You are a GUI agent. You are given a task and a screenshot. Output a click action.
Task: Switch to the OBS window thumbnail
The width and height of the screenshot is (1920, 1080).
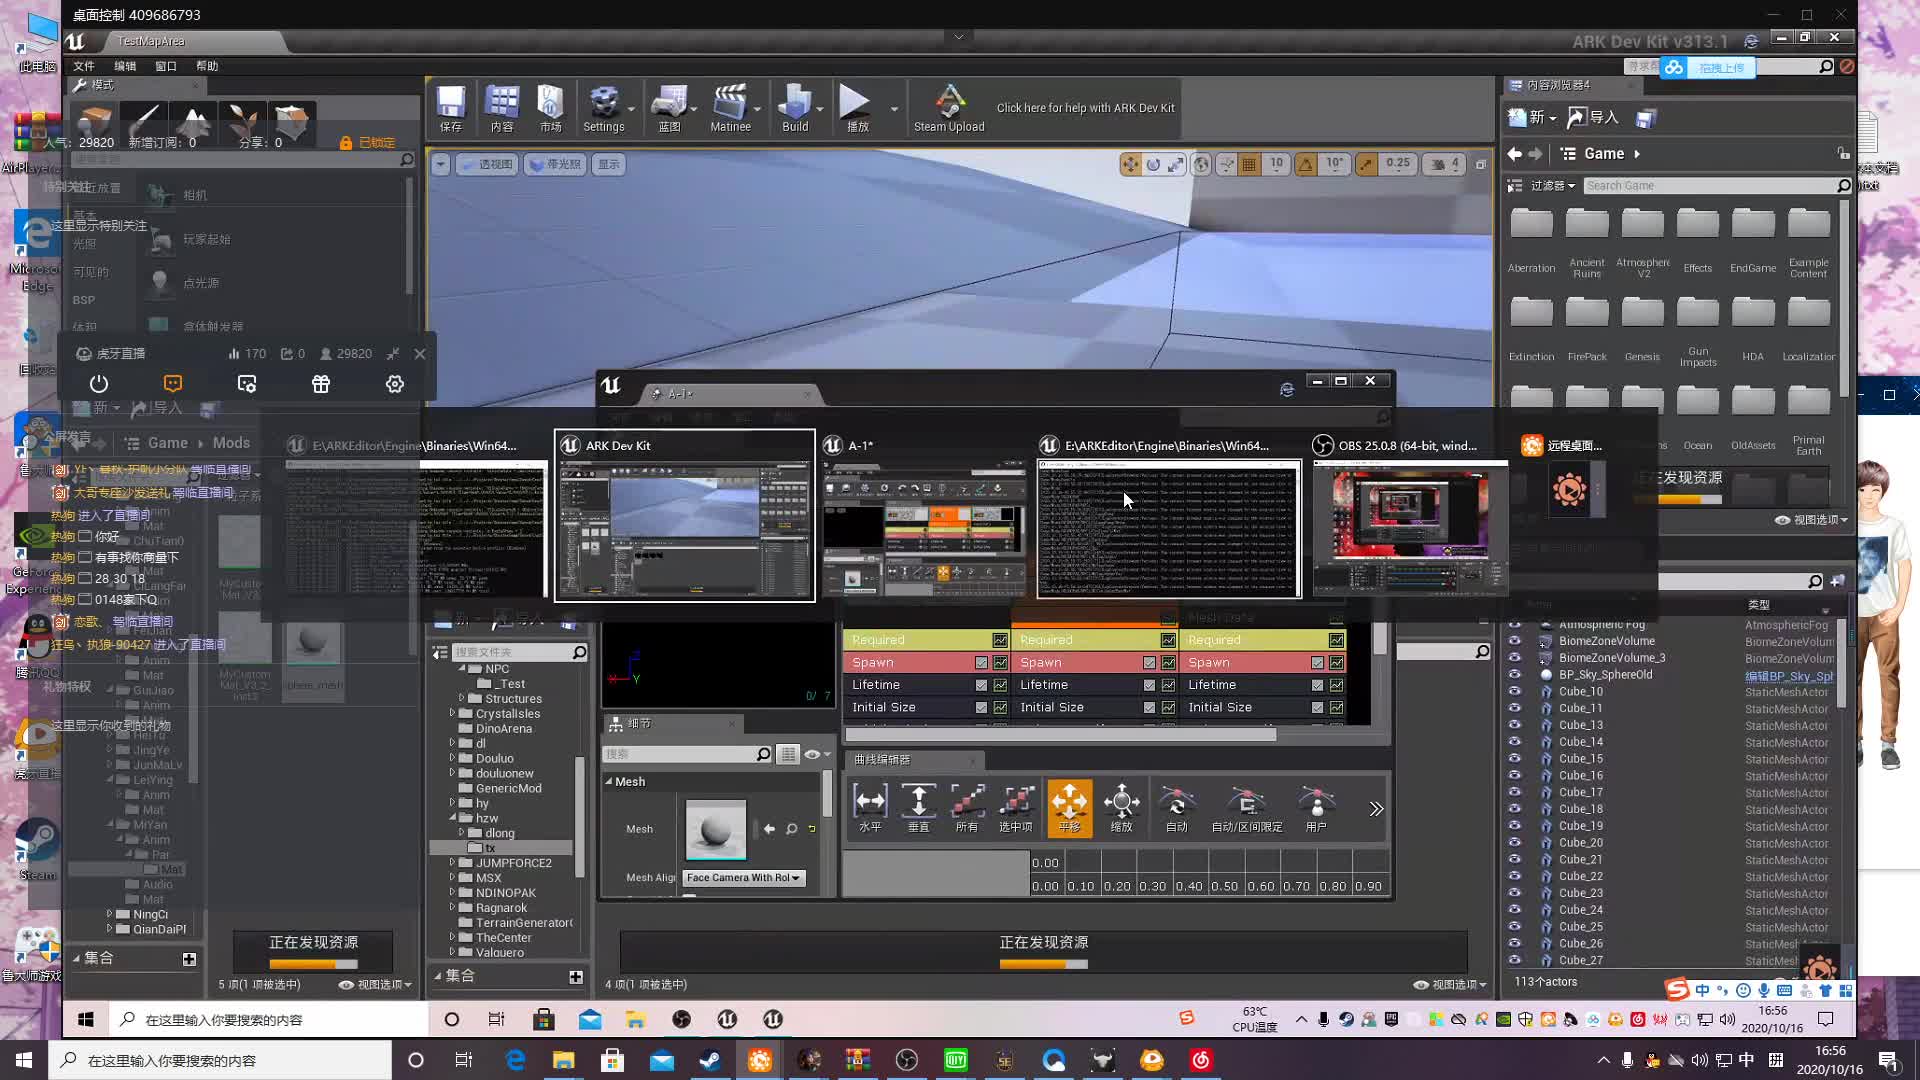coord(1409,528)
